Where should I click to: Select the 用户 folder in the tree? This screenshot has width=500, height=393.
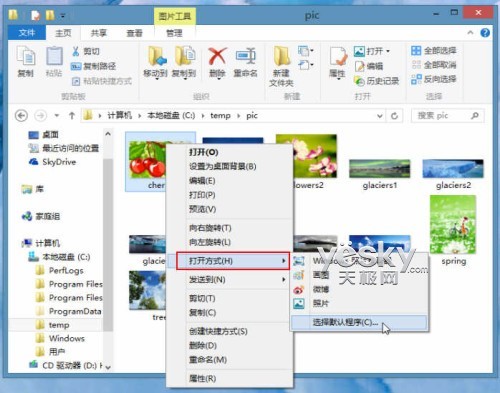pyautogui.click(x=50, y=352)
